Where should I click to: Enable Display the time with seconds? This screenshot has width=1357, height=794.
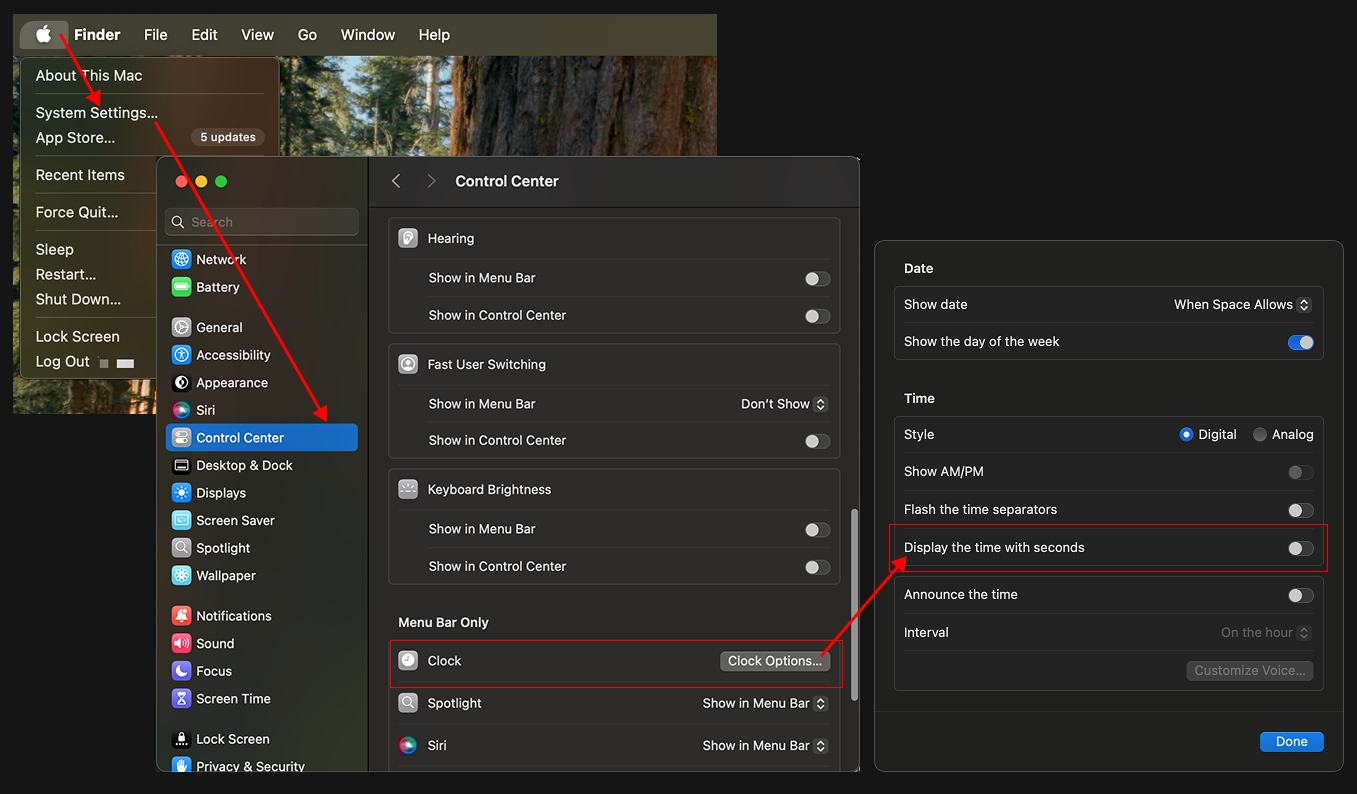click(1299, 548)
